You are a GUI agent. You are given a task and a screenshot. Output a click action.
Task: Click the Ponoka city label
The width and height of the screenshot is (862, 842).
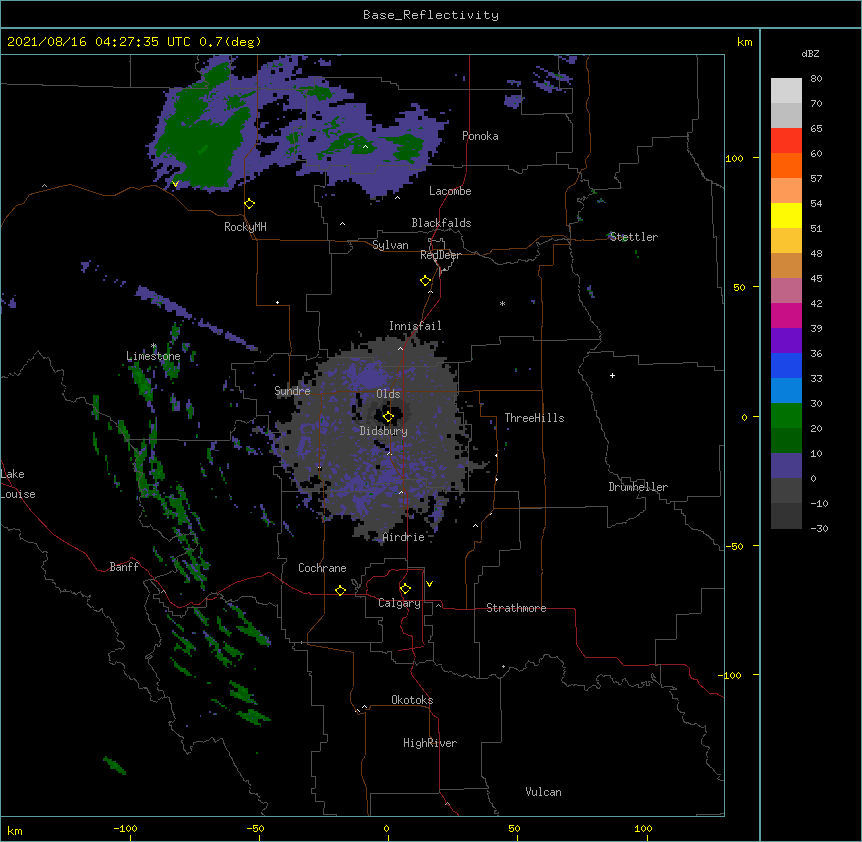pos(480,136)
